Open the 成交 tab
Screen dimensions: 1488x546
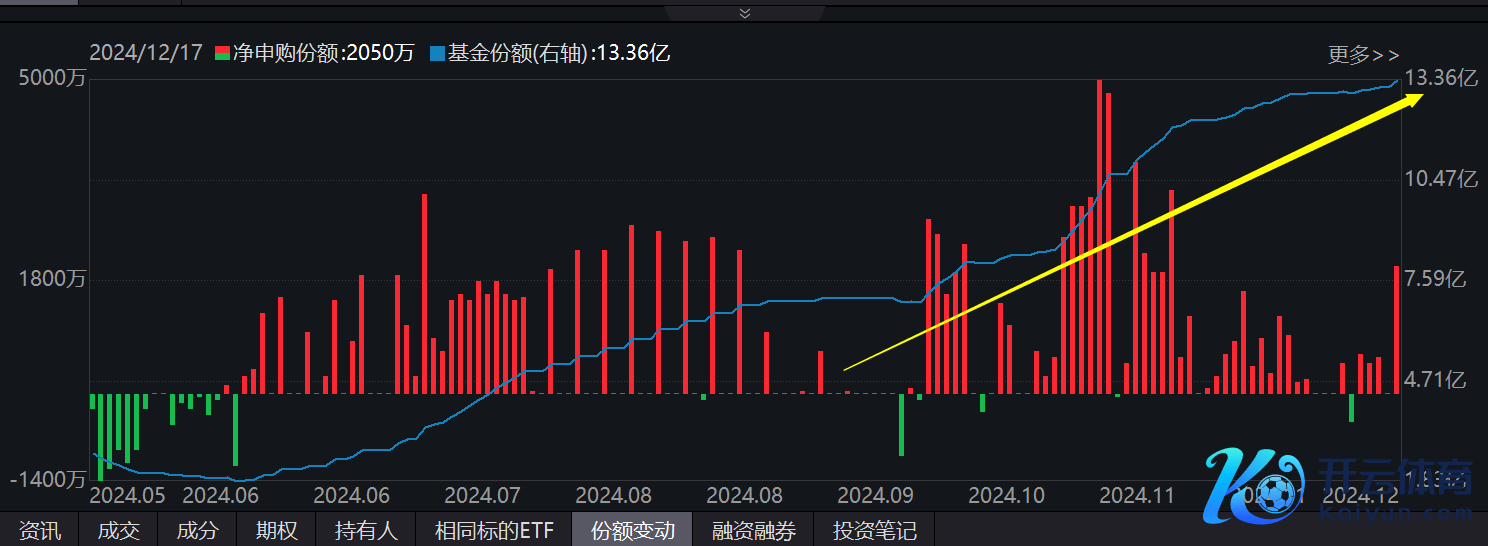coord(118,530)
